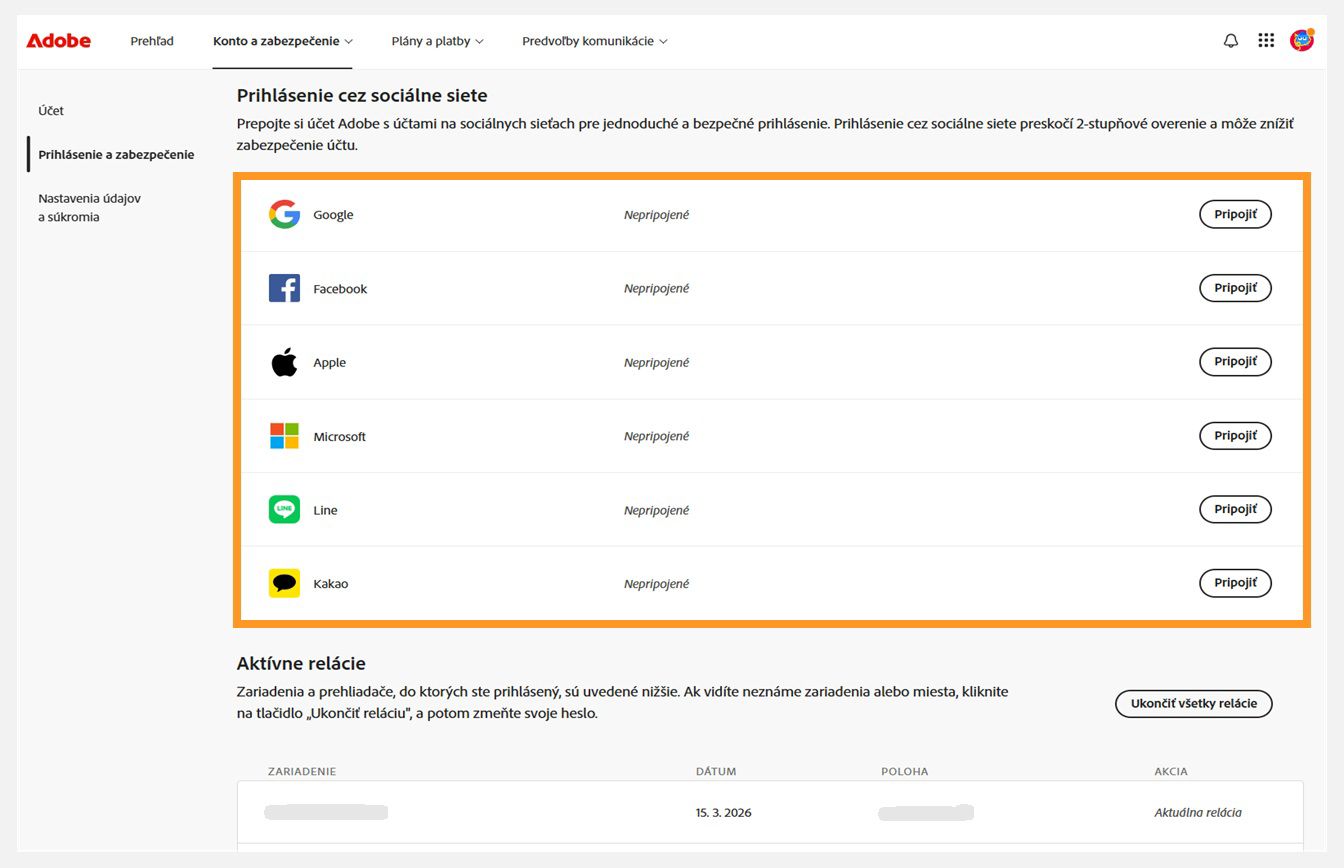Click the Google row label
The height and width of the screenshot is (868, 1344).
[333, 215]
